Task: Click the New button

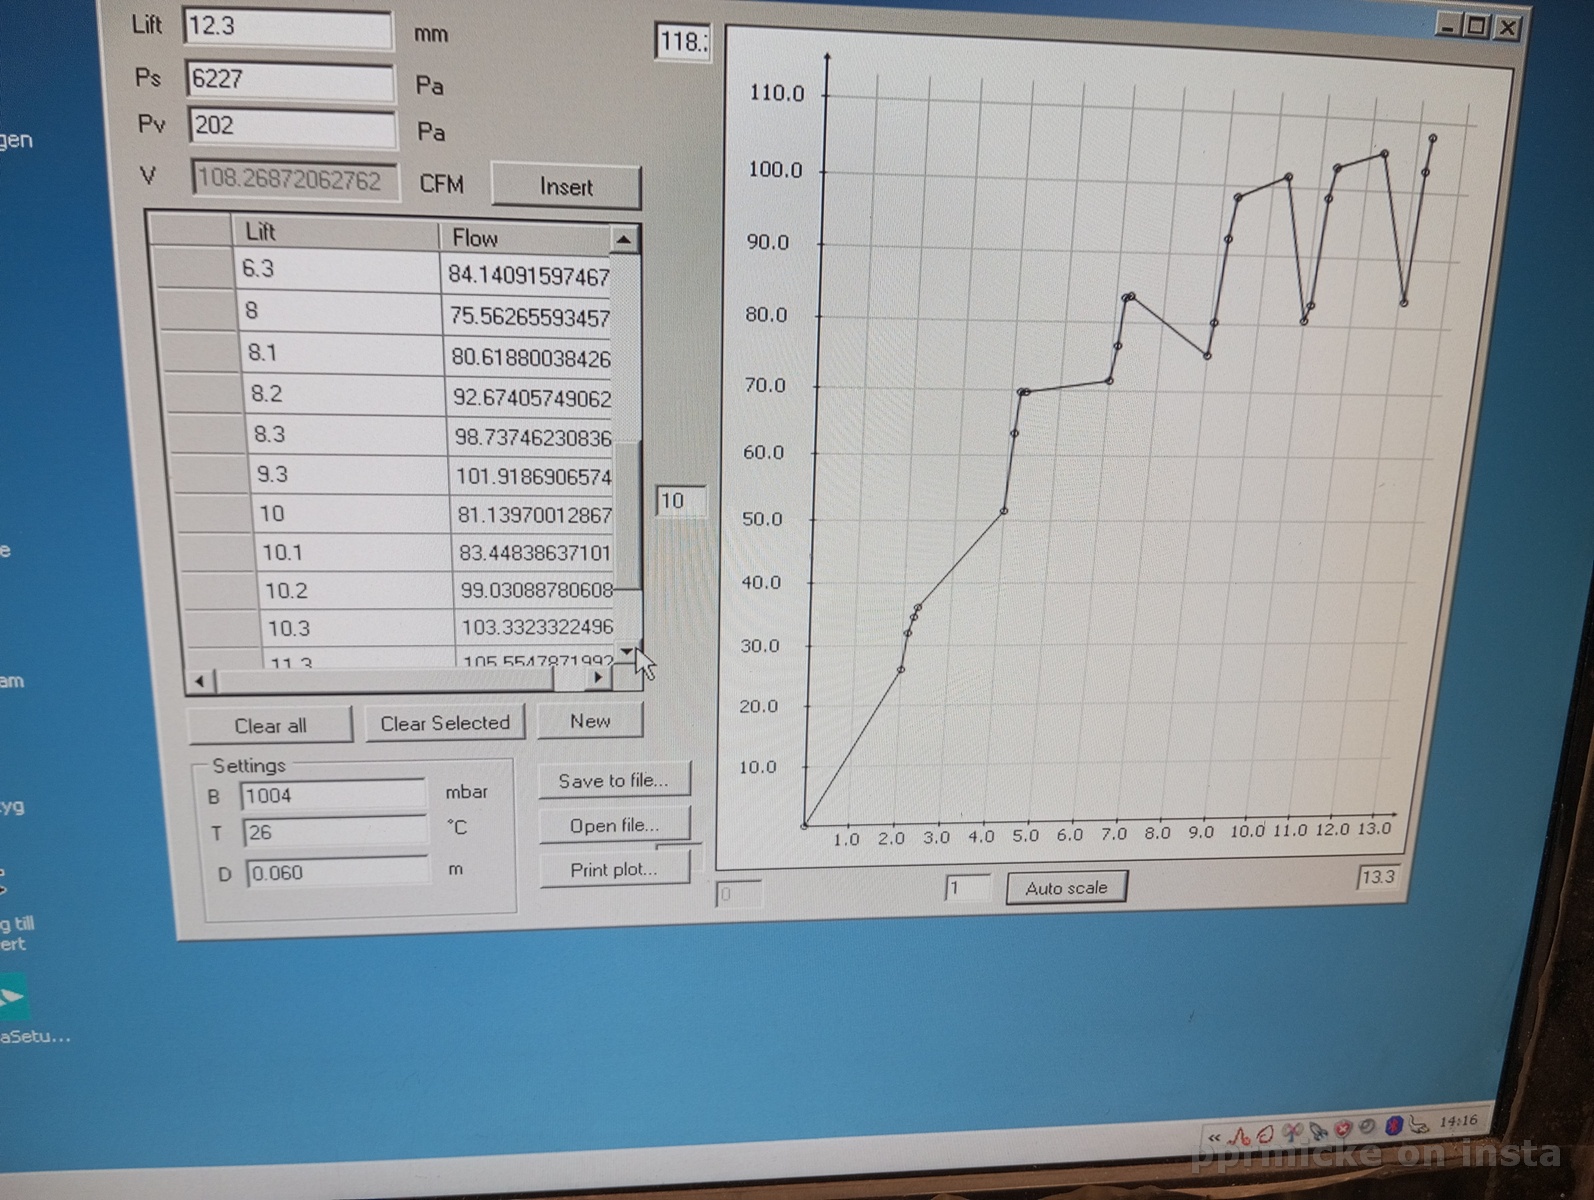Action: click(x=590, y=721)
